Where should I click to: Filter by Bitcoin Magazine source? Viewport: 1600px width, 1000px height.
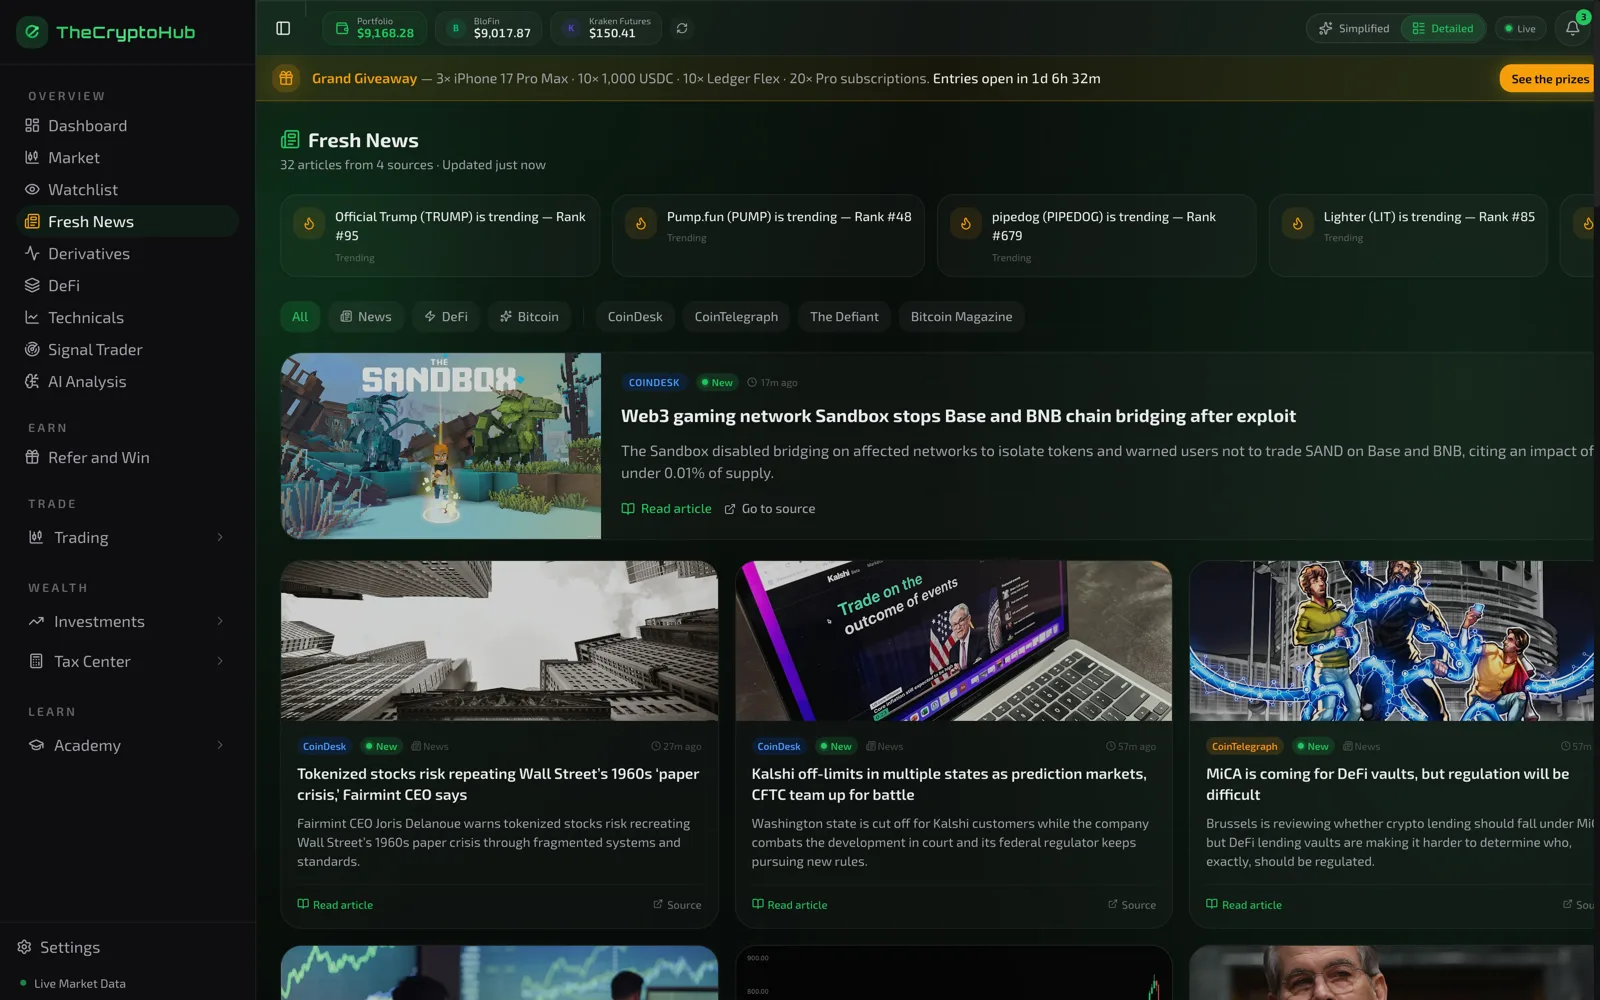[961, 316]
